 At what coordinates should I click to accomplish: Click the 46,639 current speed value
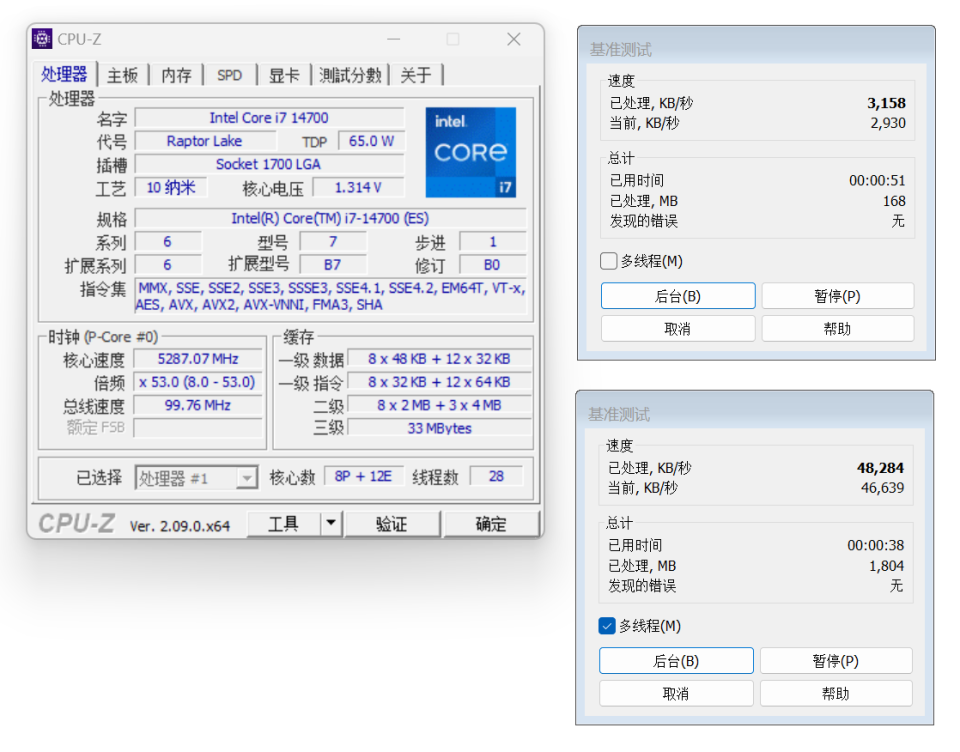coord(882,488)
